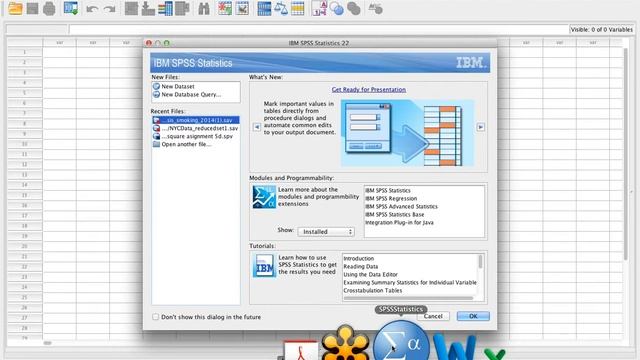The image size is (640, 360).
Task: Select Integration Plug-in for Java module
Action: coord(399,222)
